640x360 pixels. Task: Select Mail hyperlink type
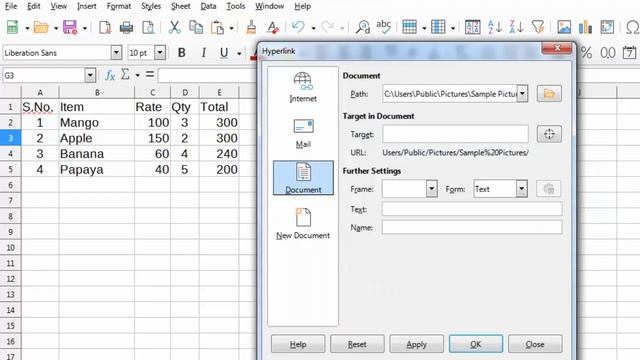point(303,133)
